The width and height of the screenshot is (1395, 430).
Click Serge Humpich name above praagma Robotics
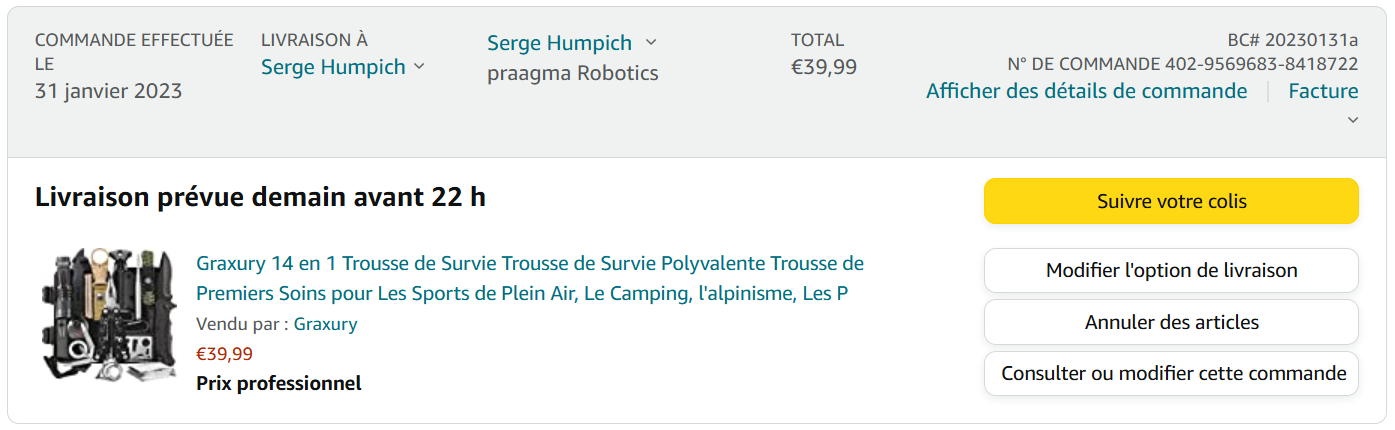[559, 43]
